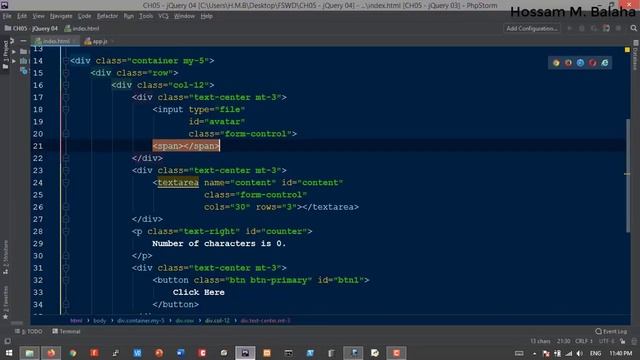The image size is (640, 360).
Task: Open the Code menu
Action: pos(84,16)
